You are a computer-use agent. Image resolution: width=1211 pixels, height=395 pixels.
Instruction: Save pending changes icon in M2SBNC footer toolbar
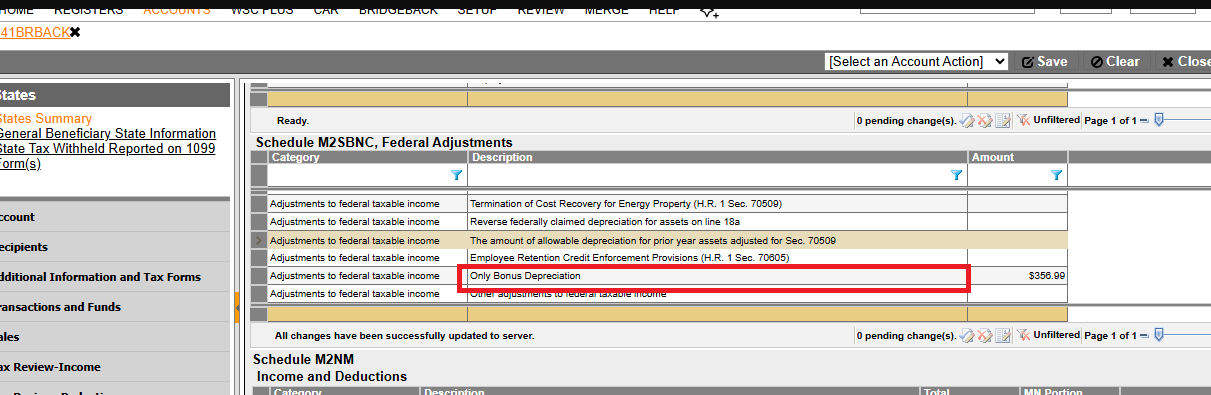(x=966, y=335)
